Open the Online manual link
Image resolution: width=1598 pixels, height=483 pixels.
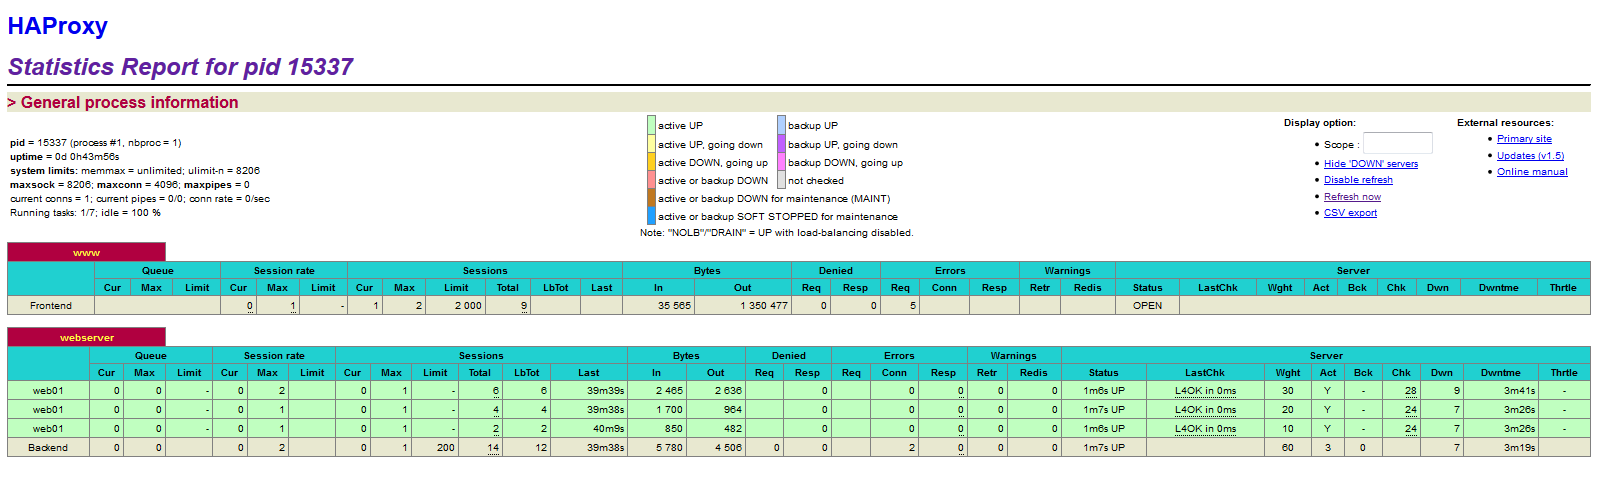[1532, 172]
